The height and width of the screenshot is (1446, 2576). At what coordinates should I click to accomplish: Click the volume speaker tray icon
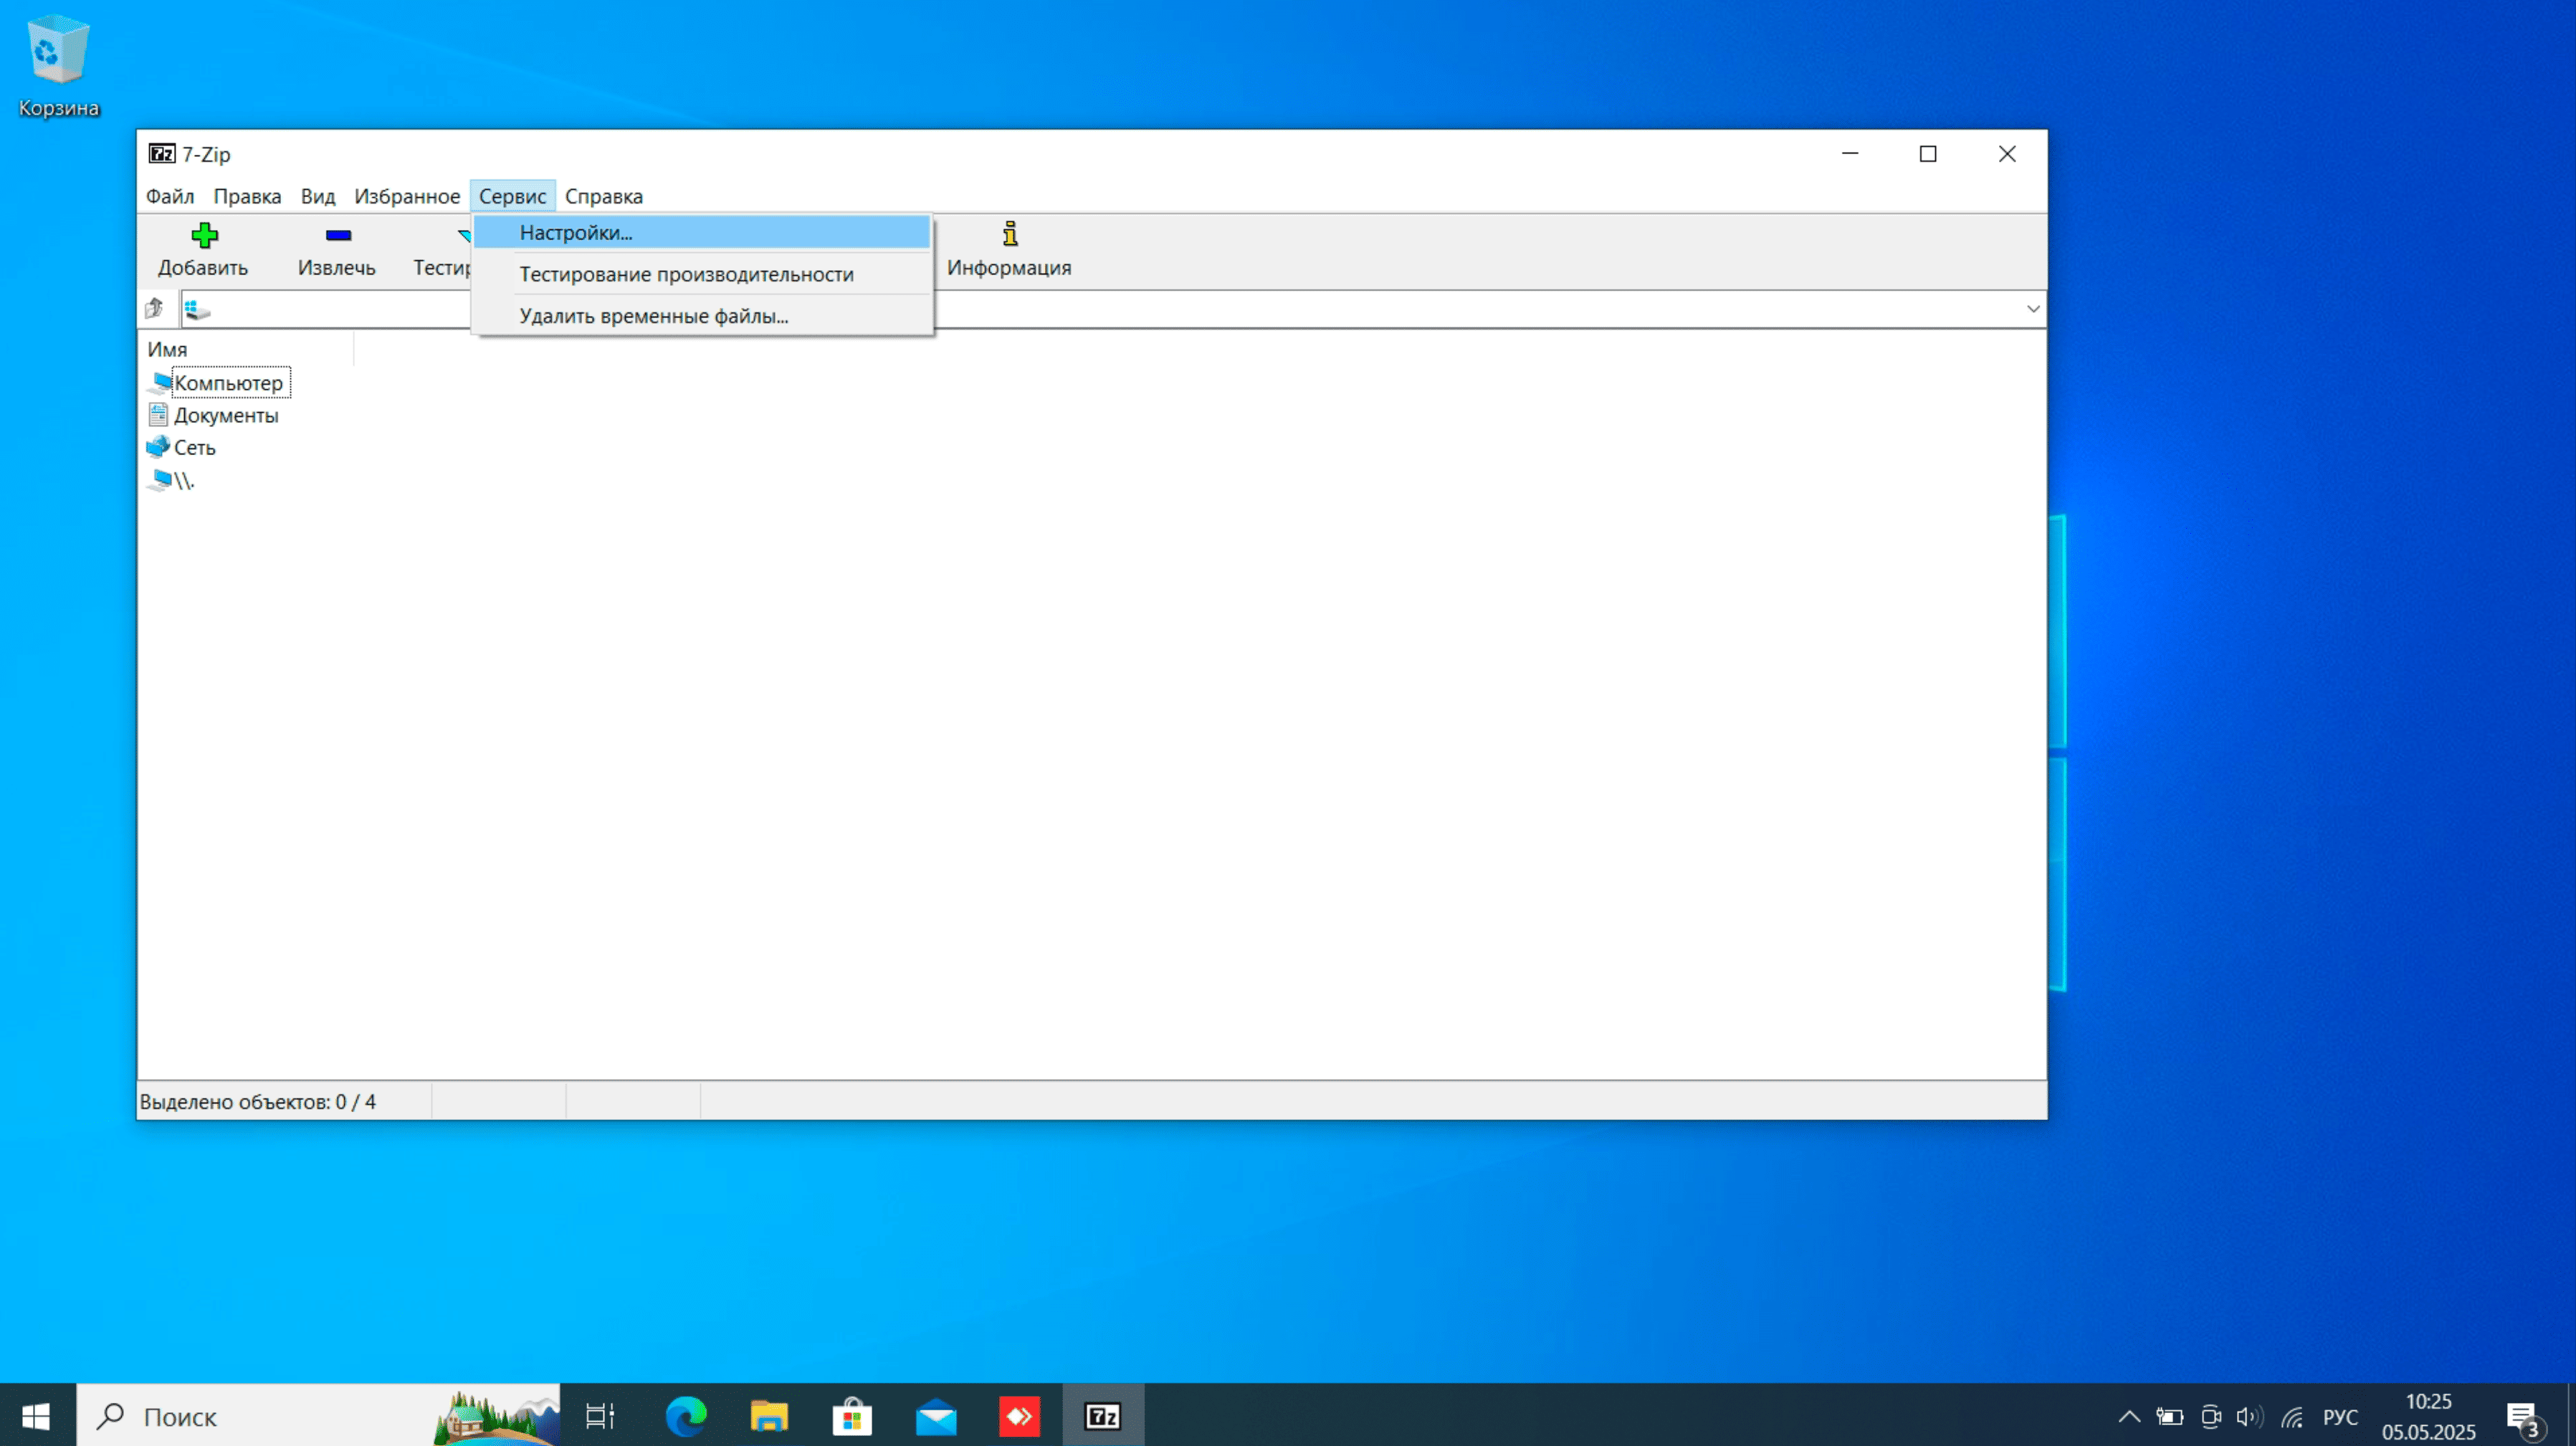[2250, 1417]
